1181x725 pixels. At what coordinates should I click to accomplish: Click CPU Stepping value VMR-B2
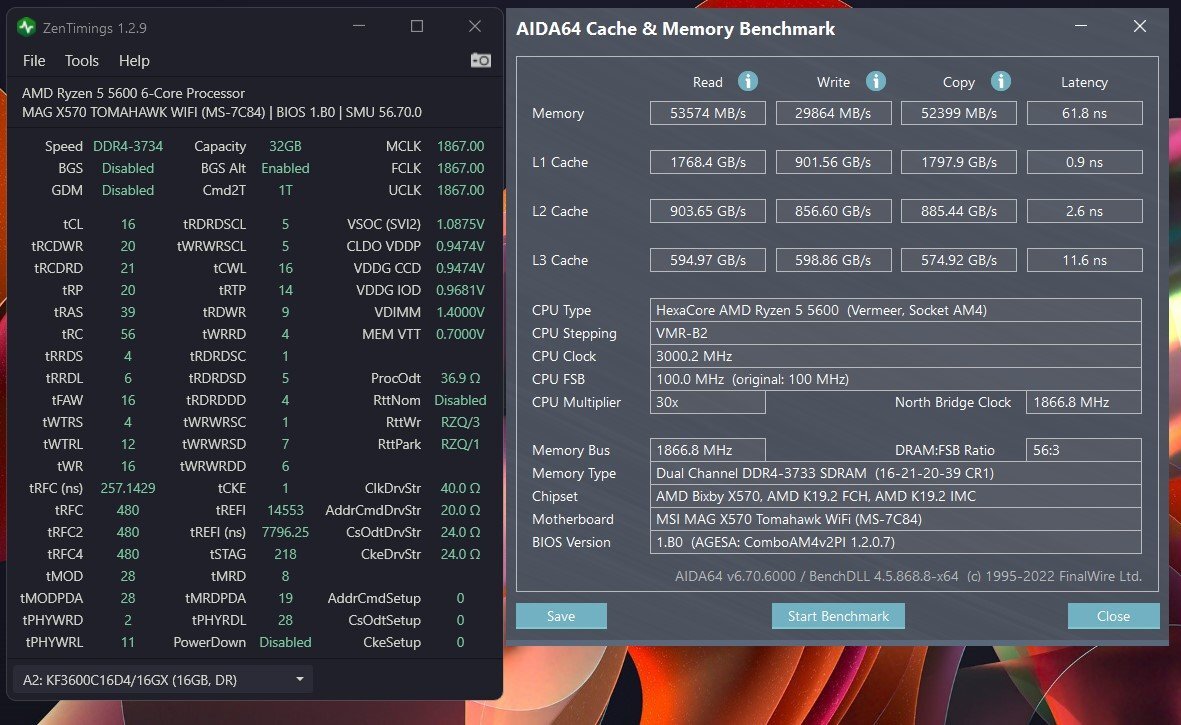[896, 333]
